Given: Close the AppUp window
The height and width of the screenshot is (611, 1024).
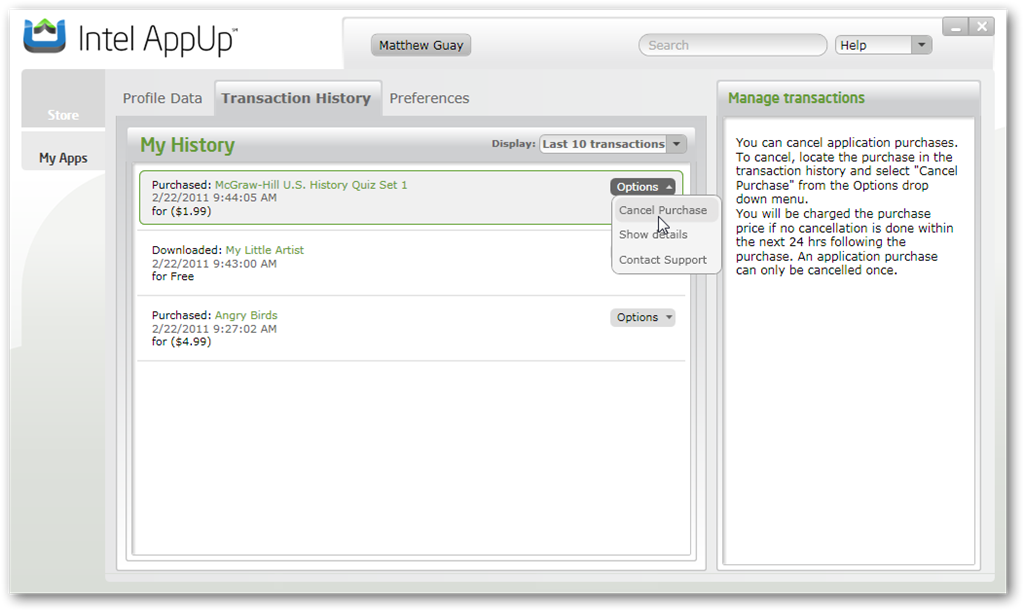Looking at the screenshot, I should (982, 27).
